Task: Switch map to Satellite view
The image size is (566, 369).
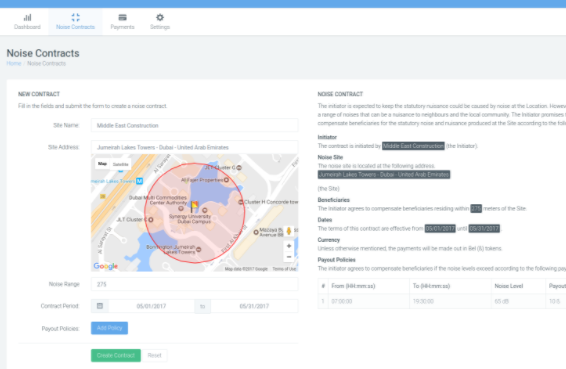Action: coord(121,164)
